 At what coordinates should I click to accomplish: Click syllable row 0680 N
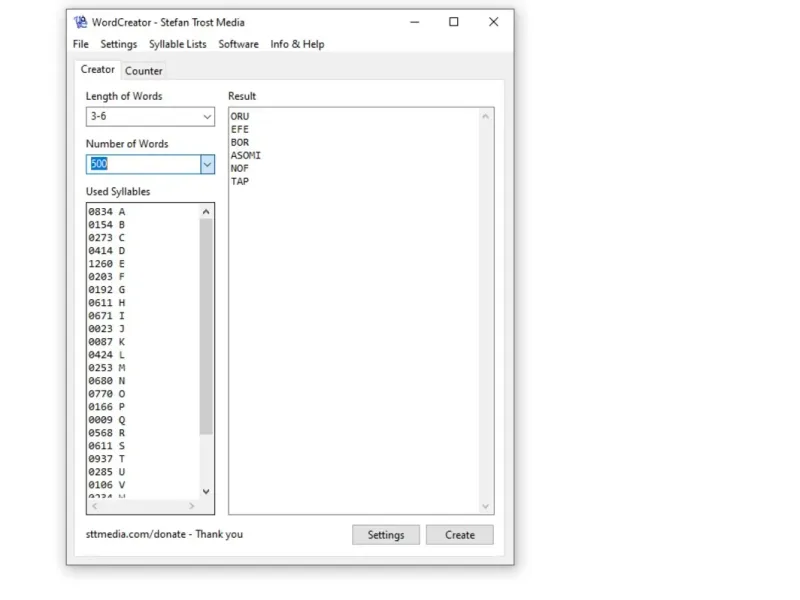coord(107,381)
